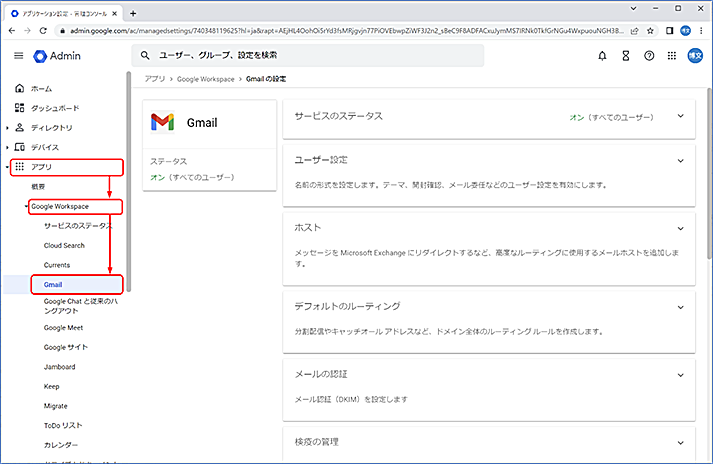The height and width of the screenshot is (464, 713).
Task: Open the Chrome profile avatar
Action: coord(685,30)
